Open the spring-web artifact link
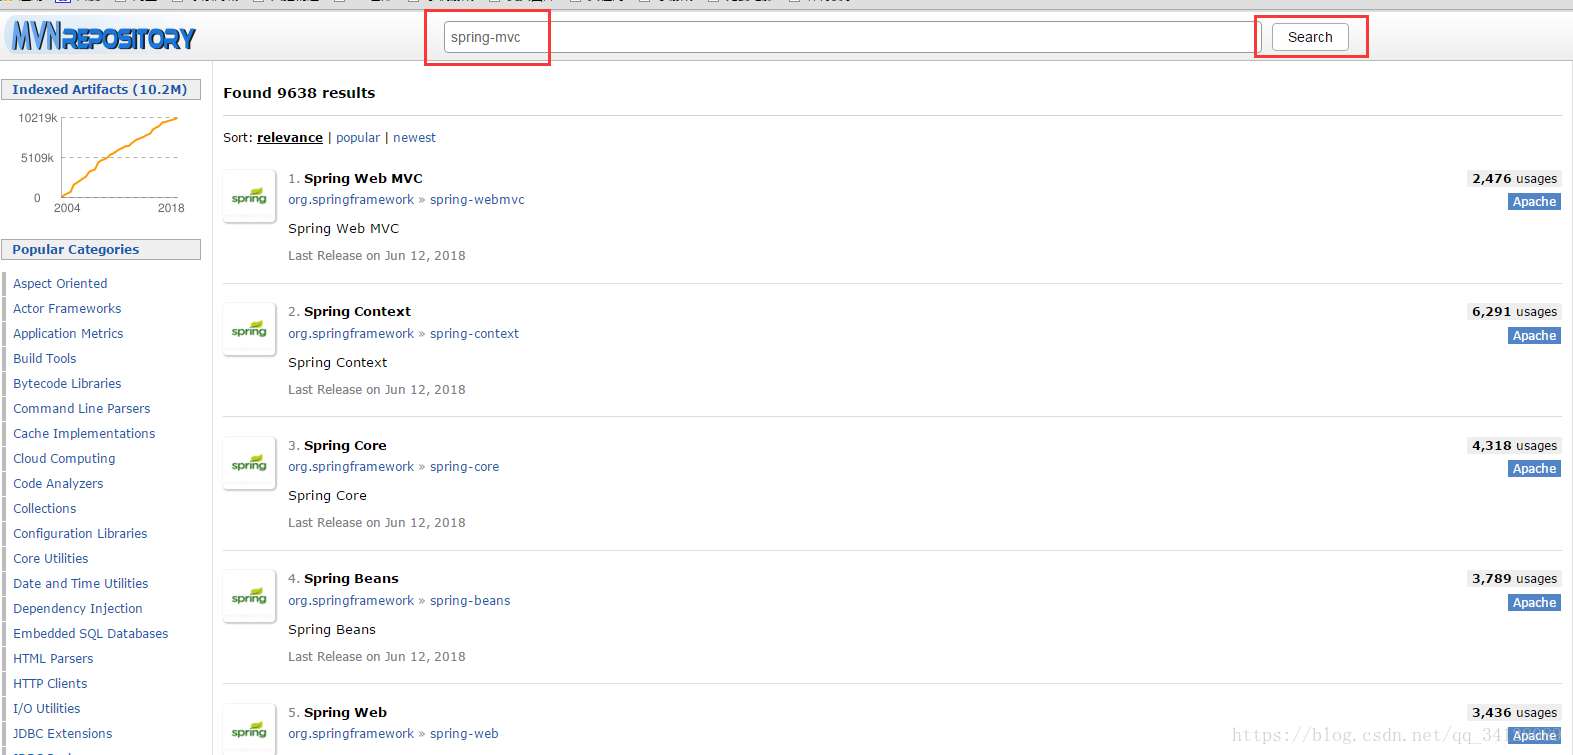Viewport: 1573px width, 755px height. coord(464,734)
